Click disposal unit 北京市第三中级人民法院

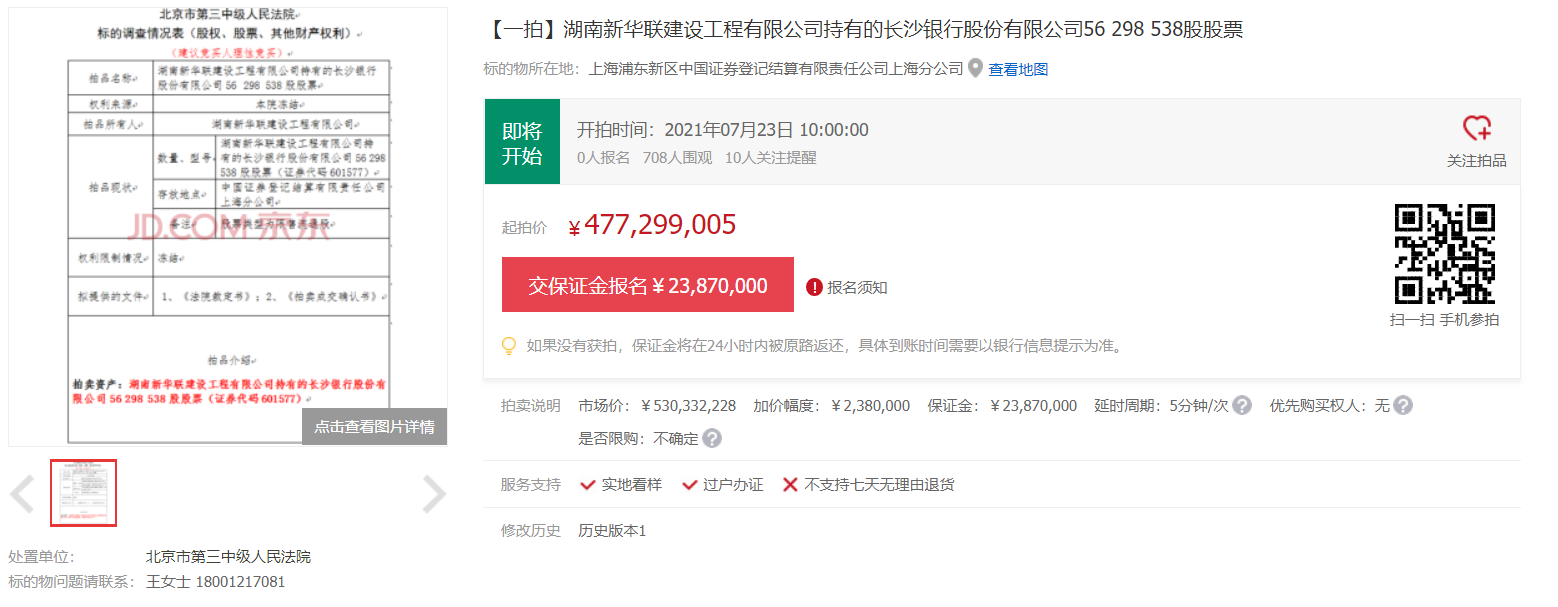(228, 557)
